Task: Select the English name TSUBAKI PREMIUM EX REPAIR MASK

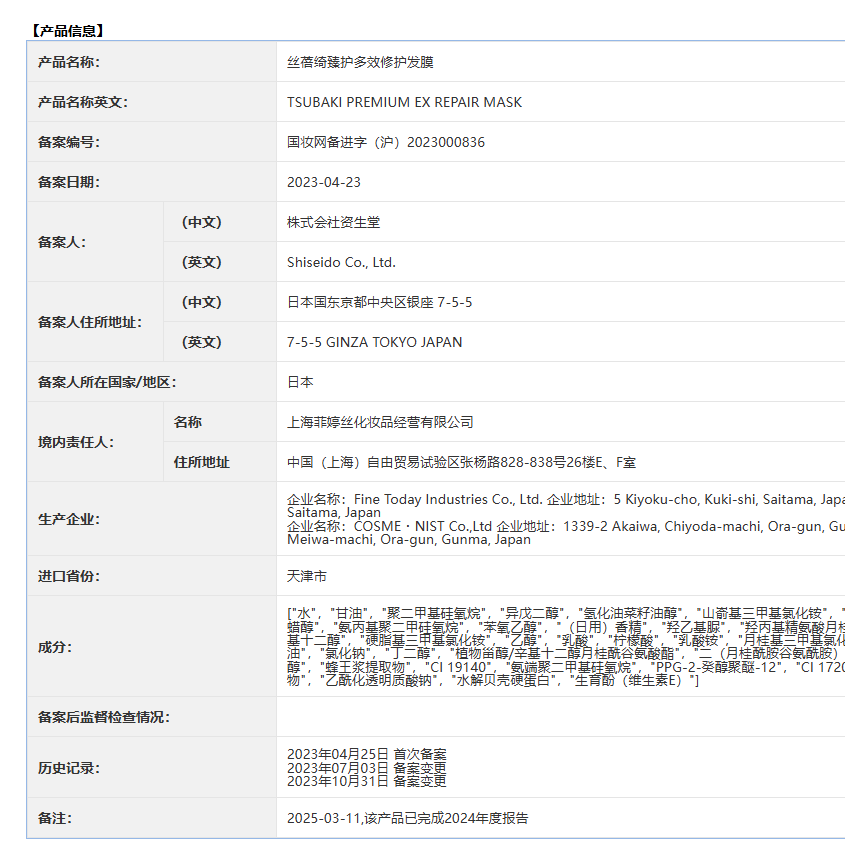Action: pos(404,102)
